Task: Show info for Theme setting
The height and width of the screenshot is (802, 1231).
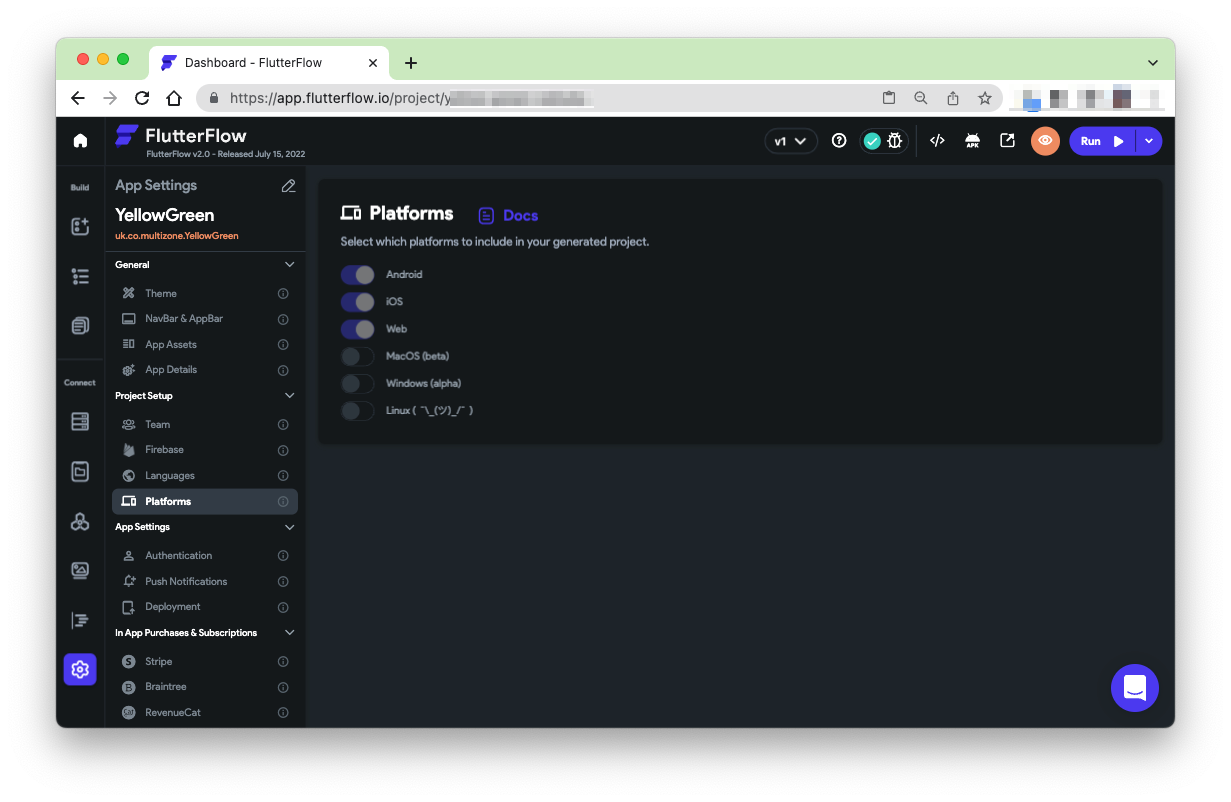Action: 283,294
